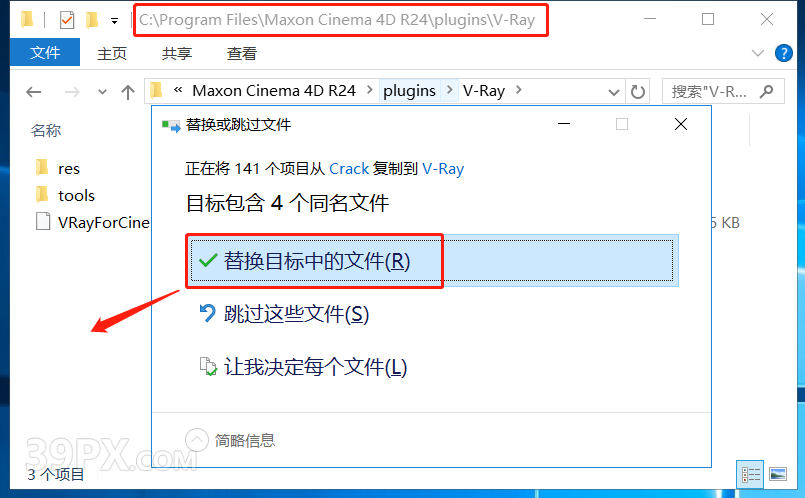Refresh the V-Ray folder view

(638, 92)
